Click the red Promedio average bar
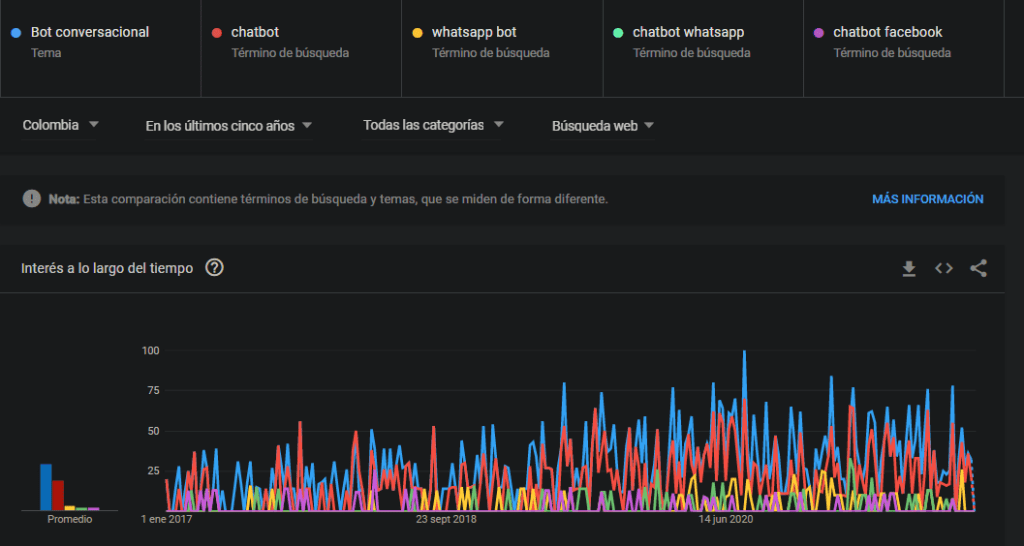Image resolution: width=1024 pixels, height=546 pixels. point(58,495)
